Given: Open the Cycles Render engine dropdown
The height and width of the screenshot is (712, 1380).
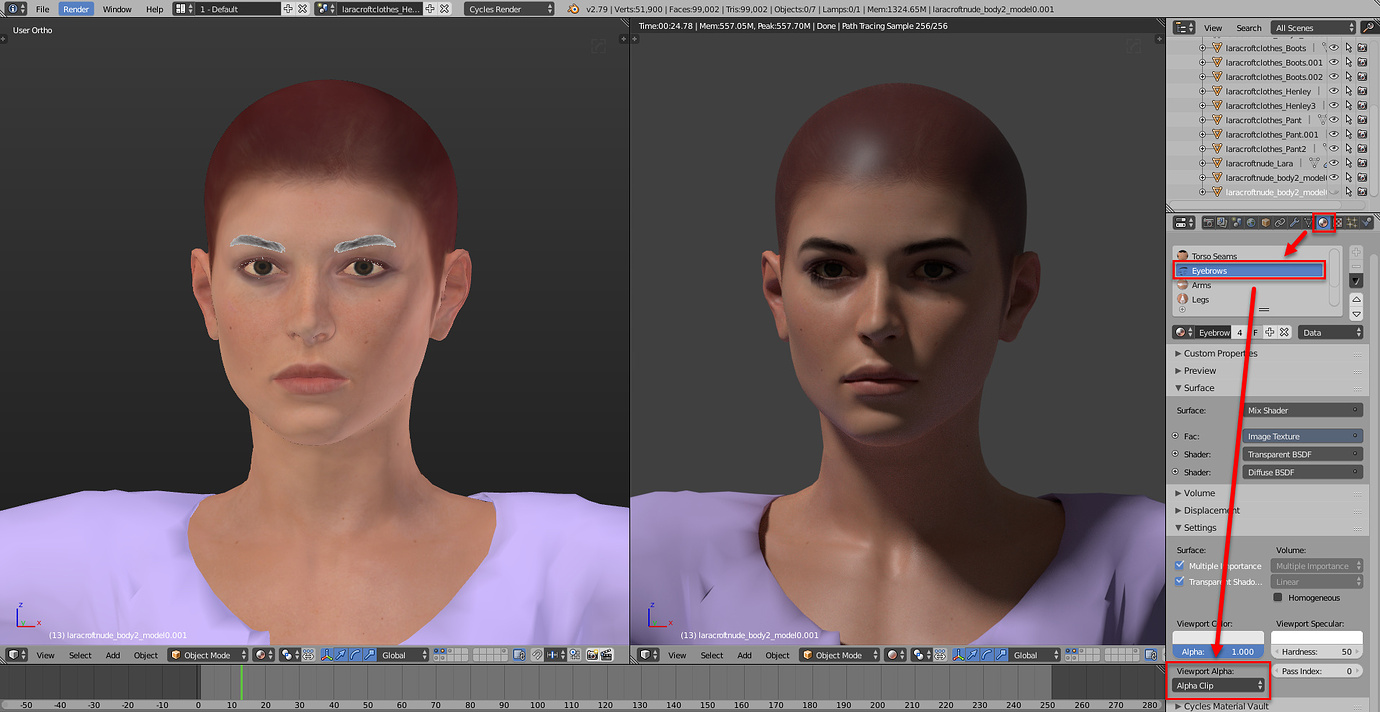Looking at the screenshot, I should [509, 8].
